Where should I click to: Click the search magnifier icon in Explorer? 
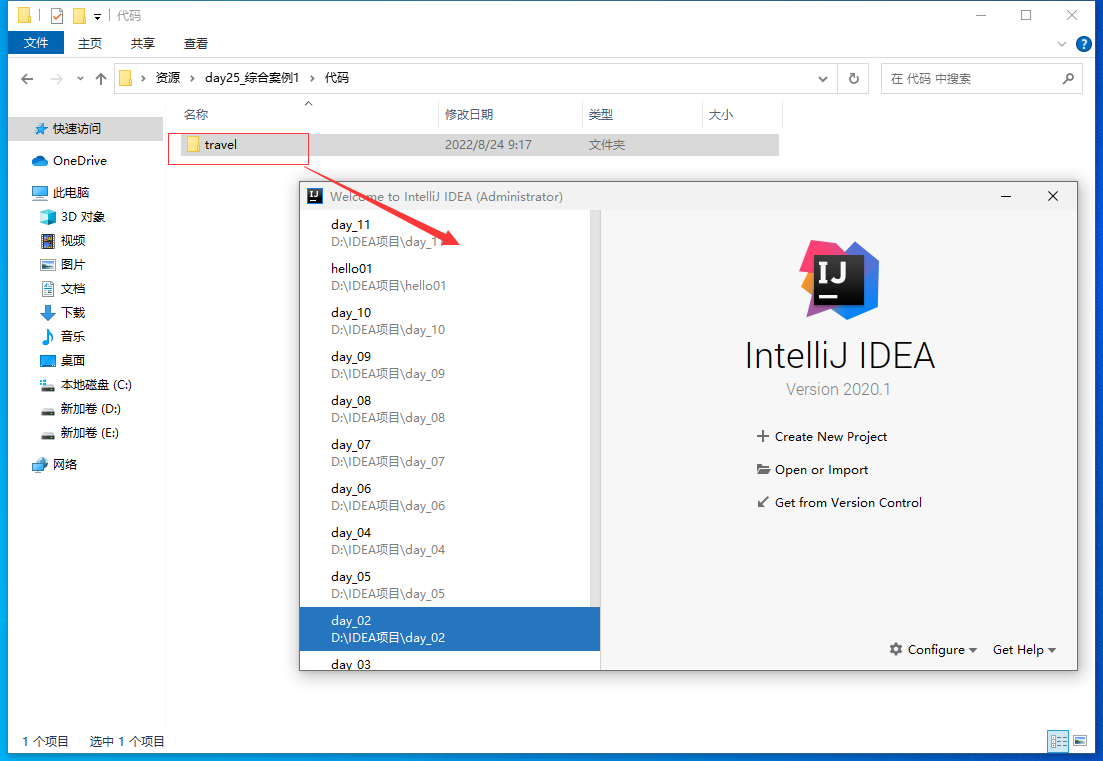click(1068, 78)
